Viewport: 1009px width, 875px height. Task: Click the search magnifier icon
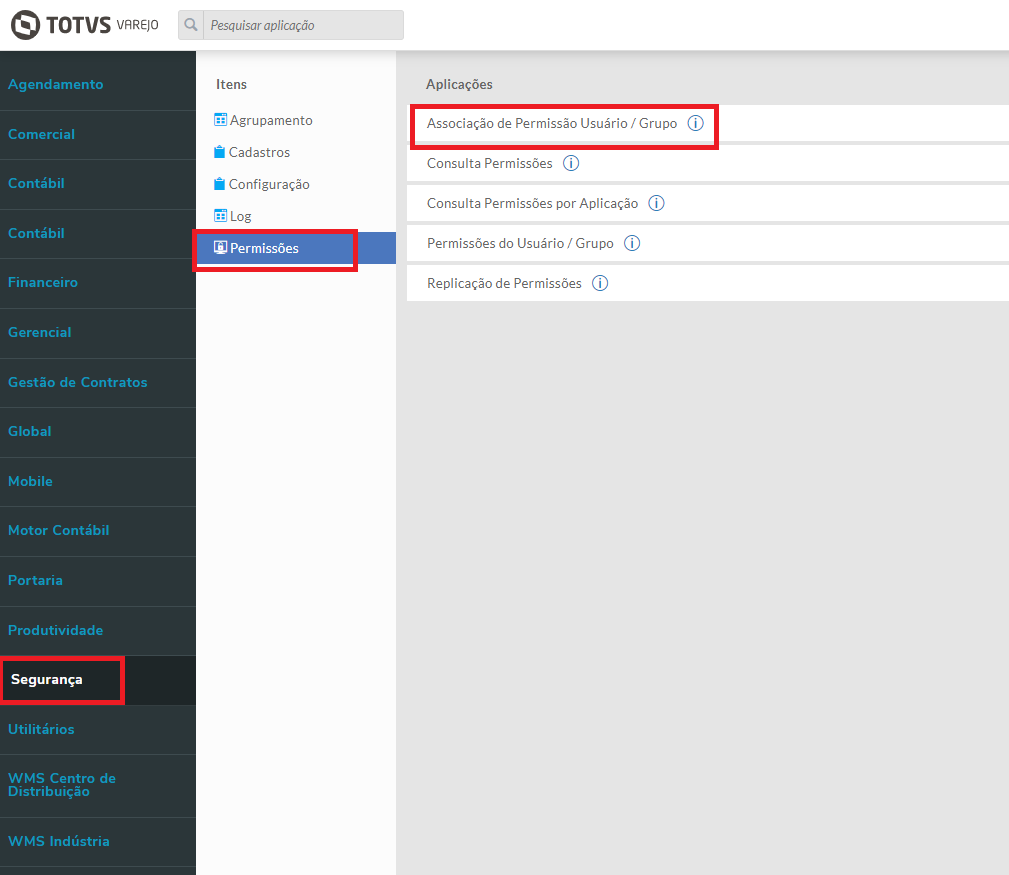tap(191, 25)
